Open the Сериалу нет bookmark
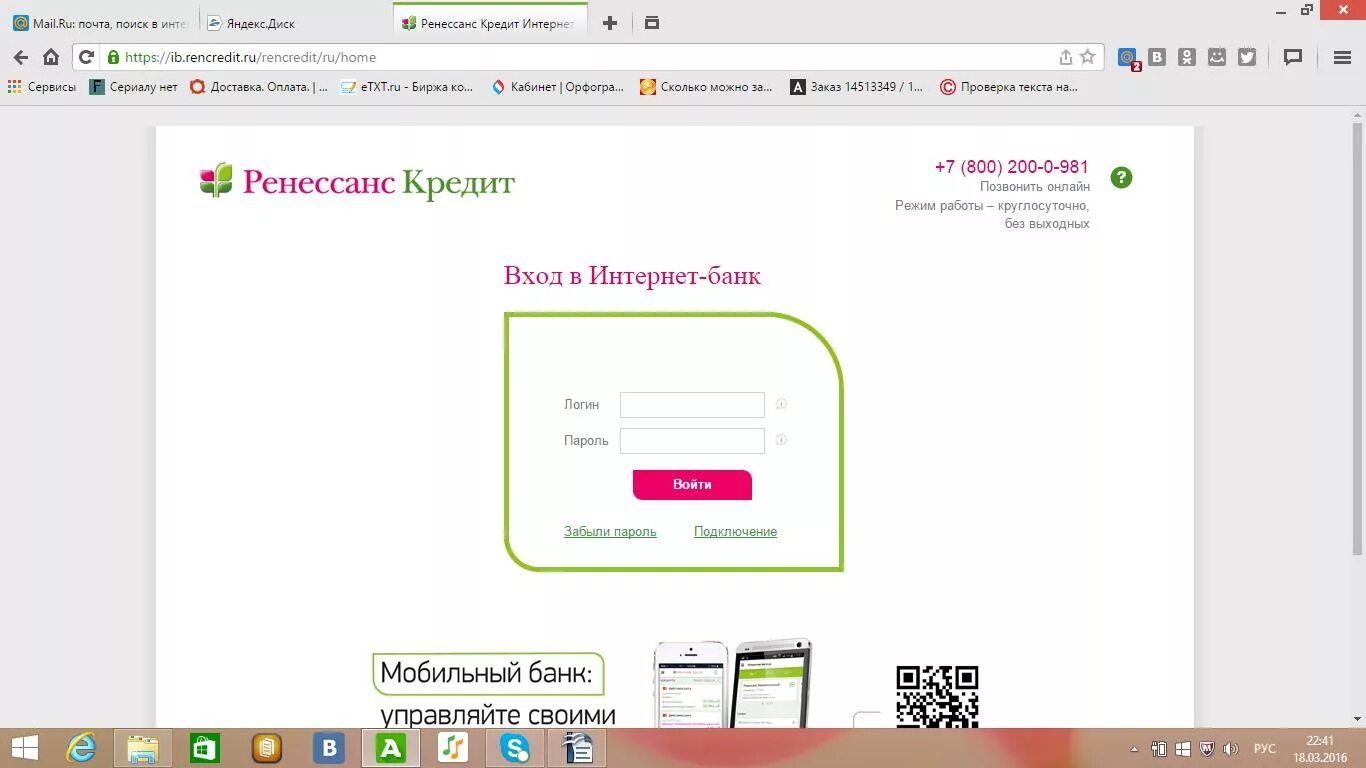 [x=134, y=87]
